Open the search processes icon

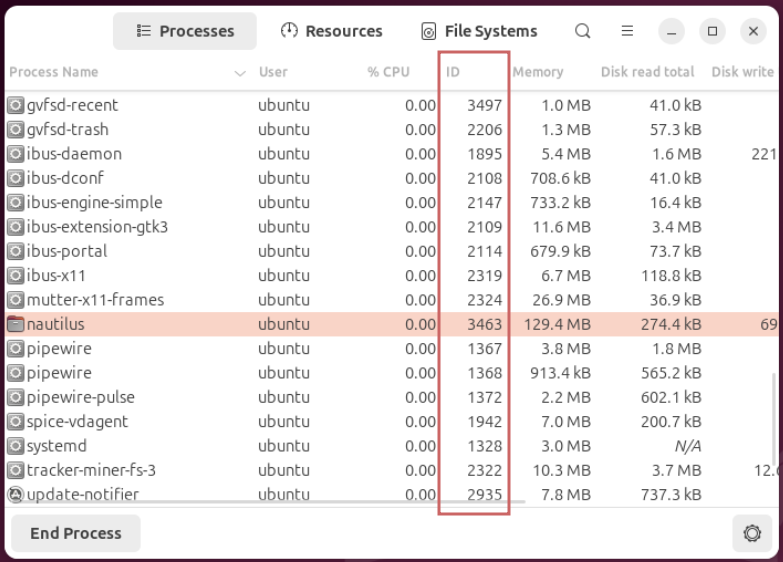582,31
